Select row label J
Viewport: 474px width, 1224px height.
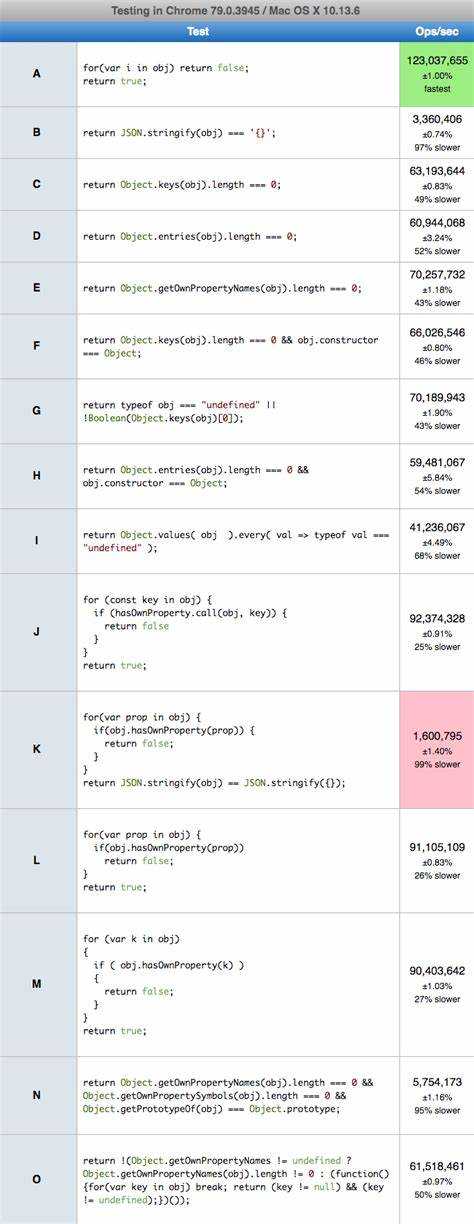(x=38, y=632)
